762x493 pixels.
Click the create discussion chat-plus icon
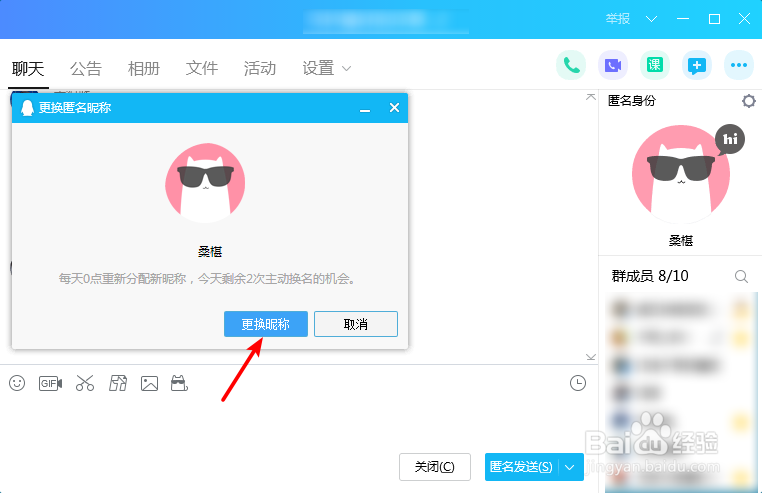click(x=697, y=65)
